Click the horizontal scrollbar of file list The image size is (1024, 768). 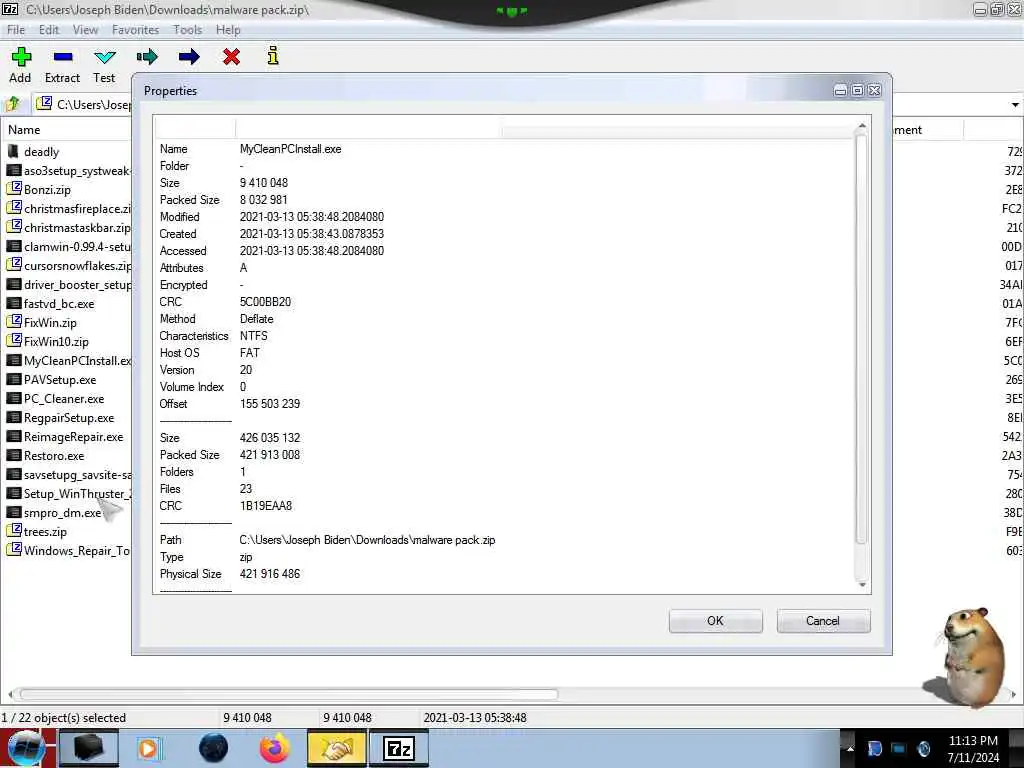289,694
